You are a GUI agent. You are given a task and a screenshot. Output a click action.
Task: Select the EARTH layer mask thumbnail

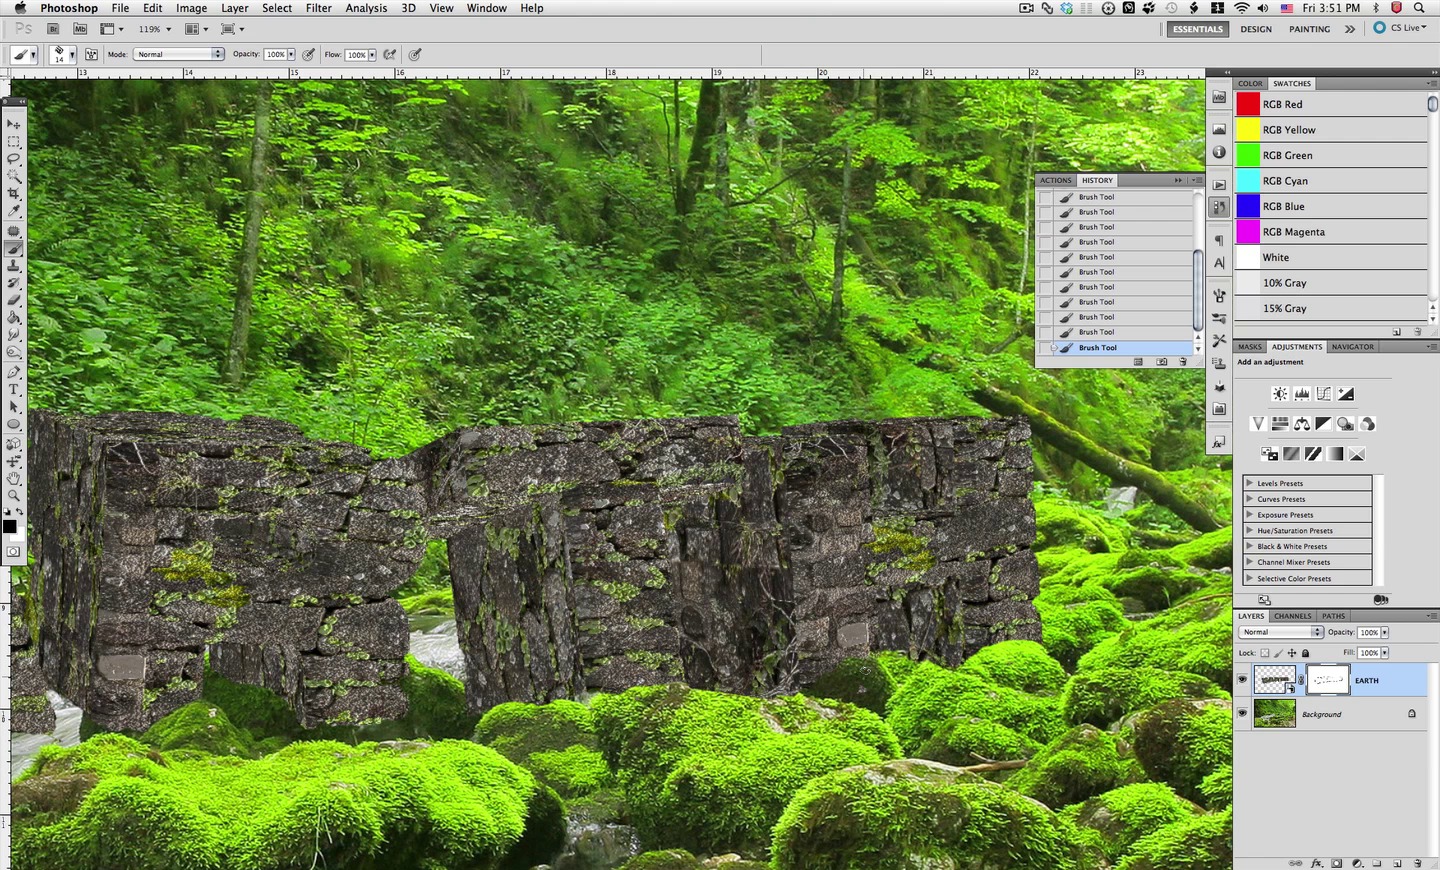coord(1328,680)
